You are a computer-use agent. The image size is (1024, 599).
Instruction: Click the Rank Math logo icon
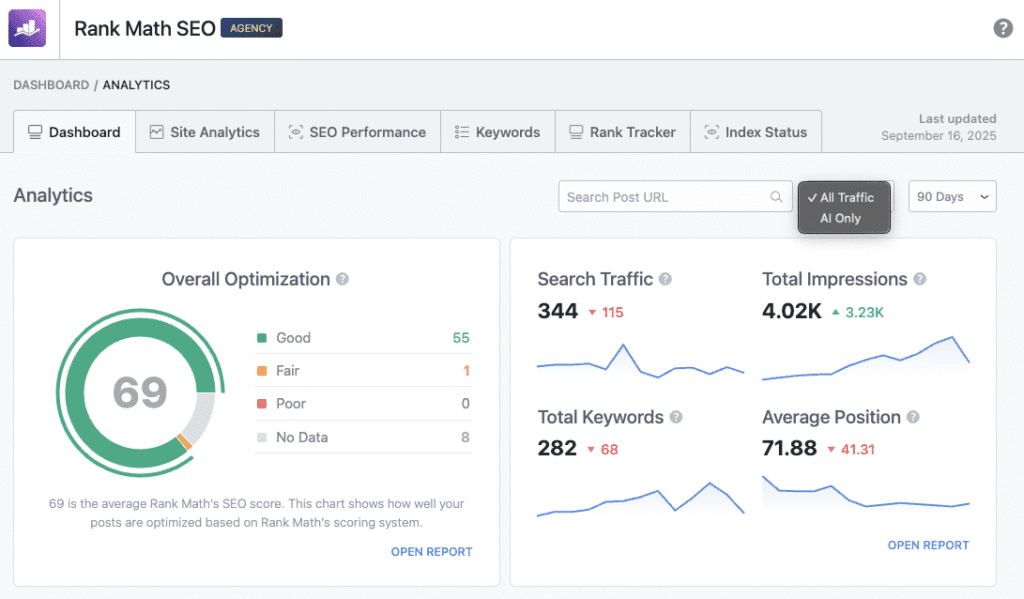click(x=28, y=28)
